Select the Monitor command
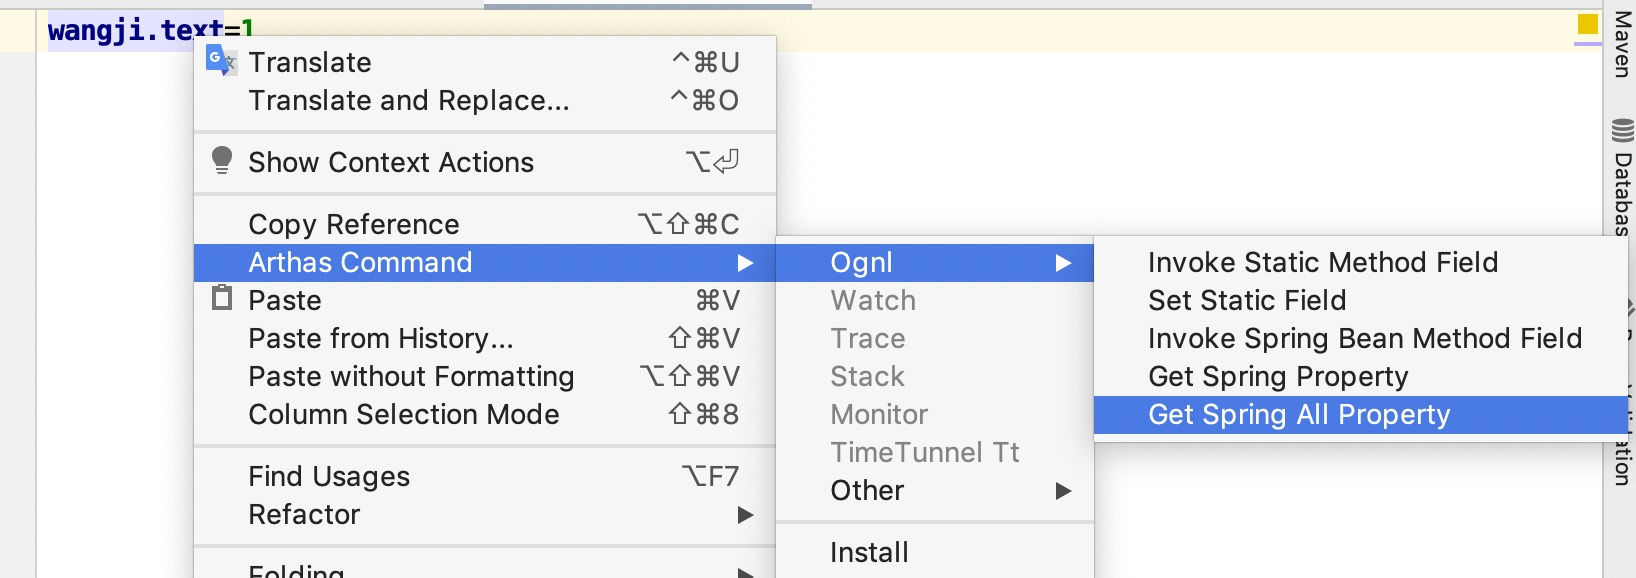This screenshot has height=578, width=1636. click(935, 414)
